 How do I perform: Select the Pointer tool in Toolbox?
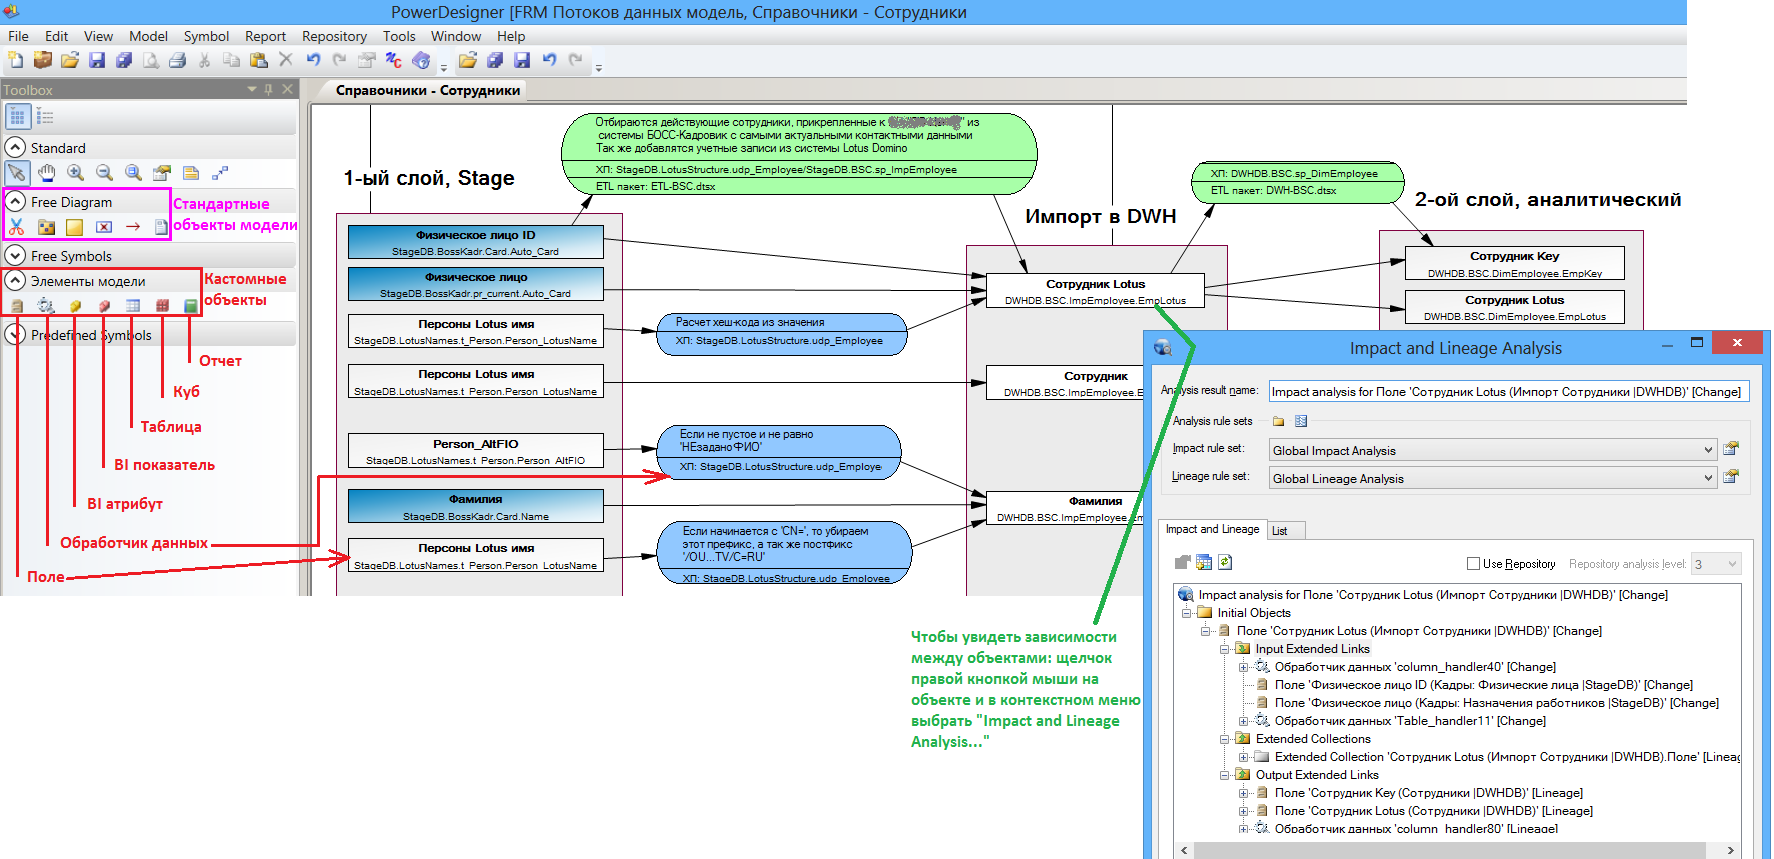click(x=17, y=173)
